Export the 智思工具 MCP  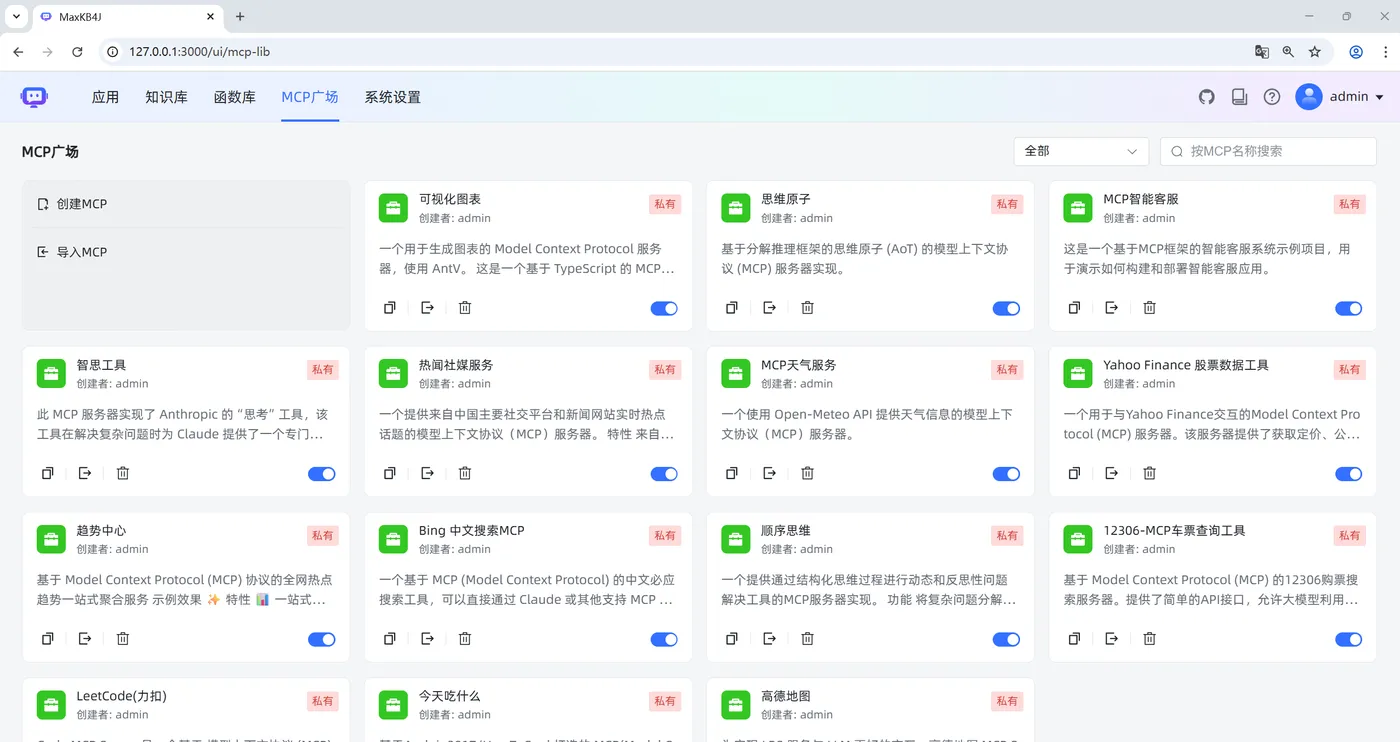click(85, 473)
